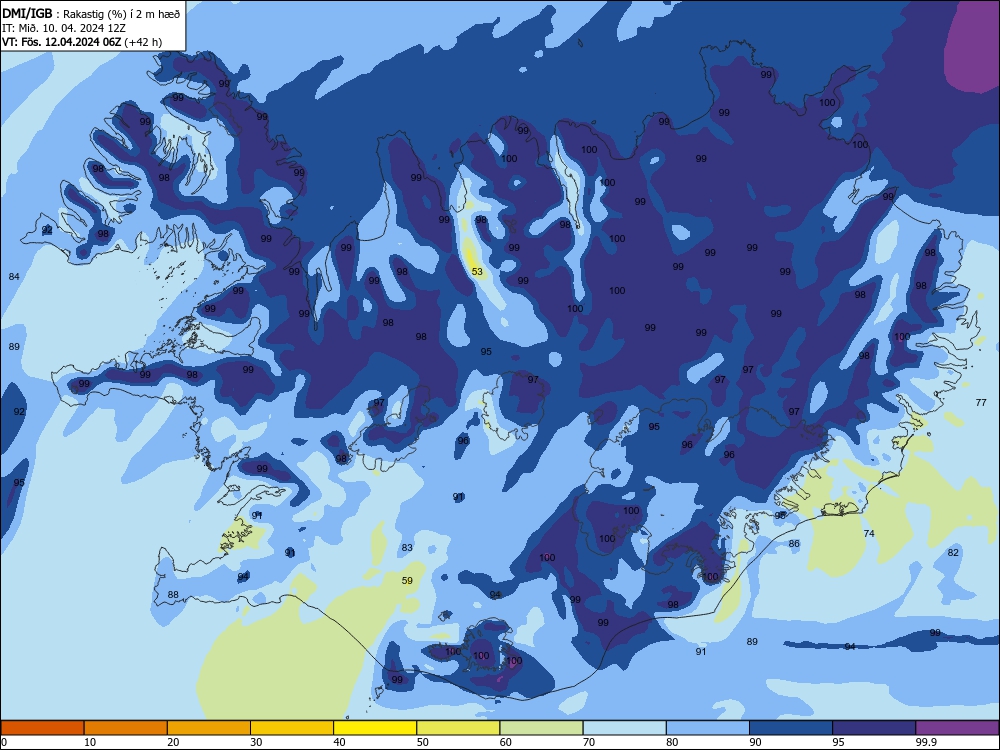Click the purple legend swatch above 99.9
Screen dimensions: 1000x750
pyautogui.click(x=957, y=728)
